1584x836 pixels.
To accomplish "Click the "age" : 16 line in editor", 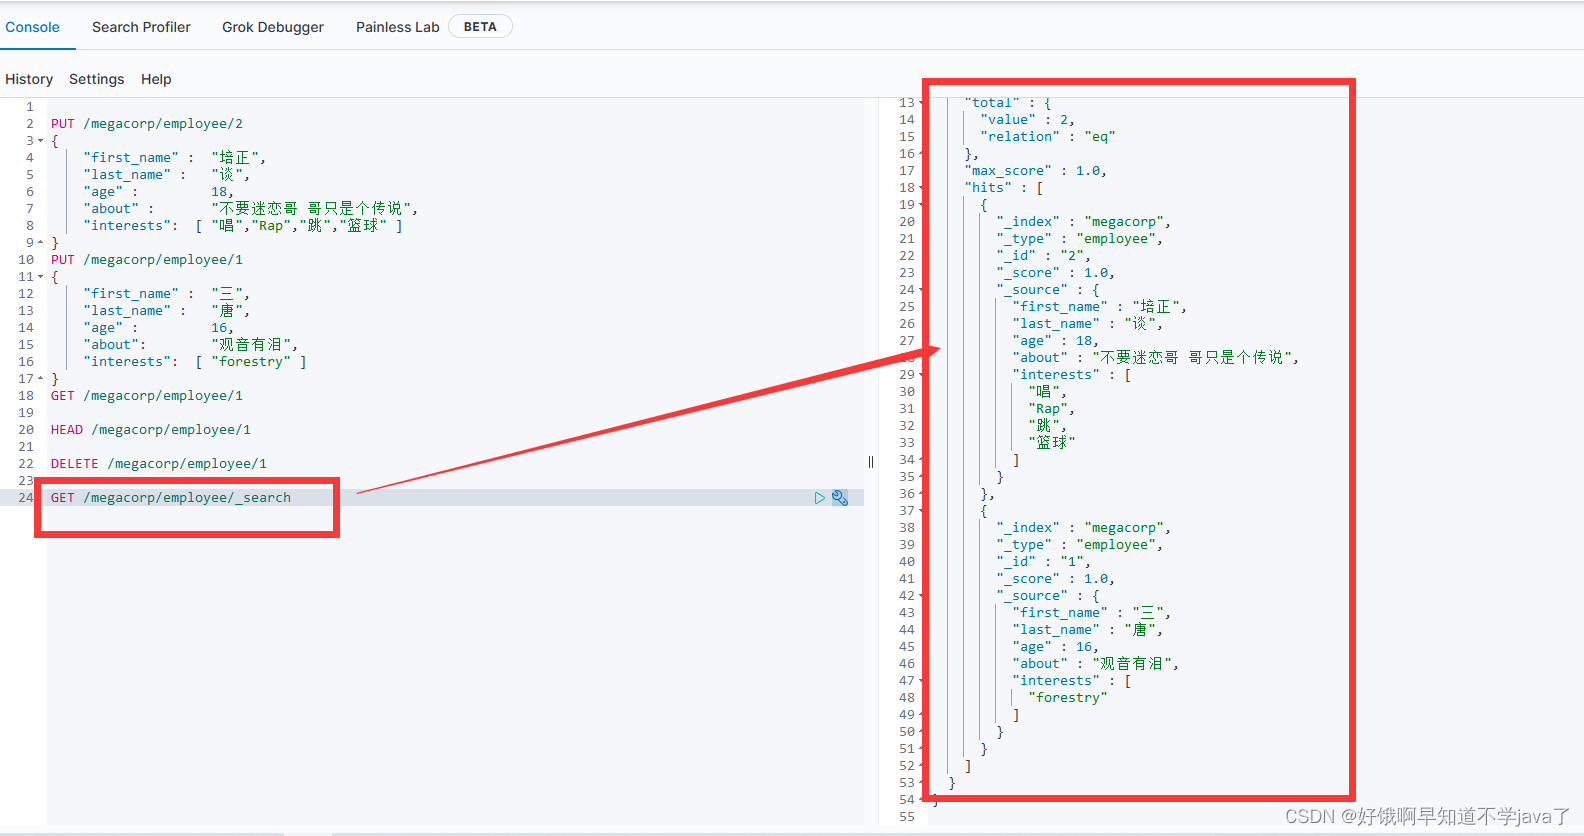I will [x=158, y=328].
